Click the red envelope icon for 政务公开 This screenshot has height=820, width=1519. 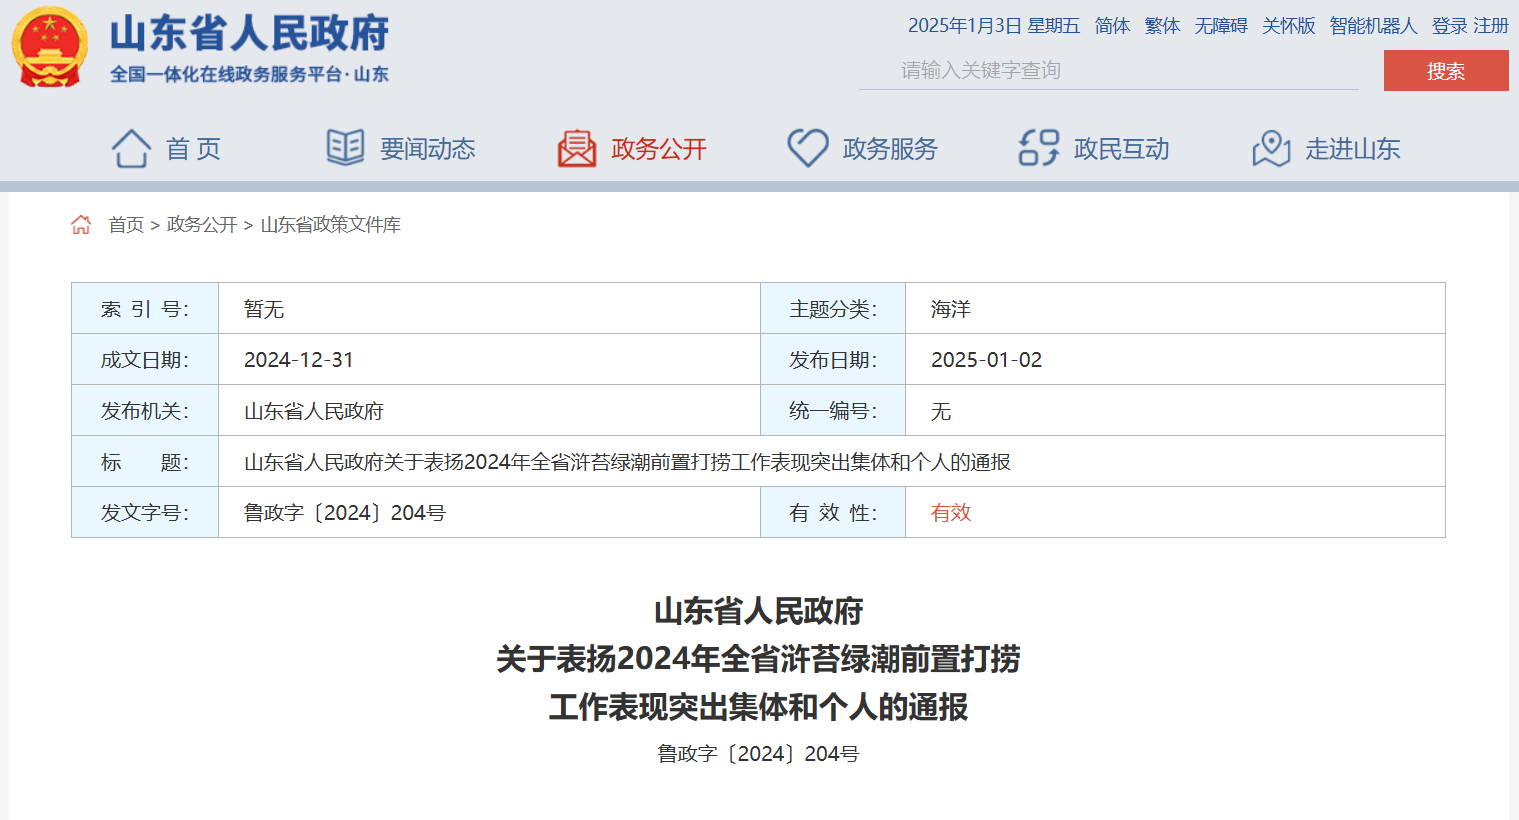click(577, 149)
